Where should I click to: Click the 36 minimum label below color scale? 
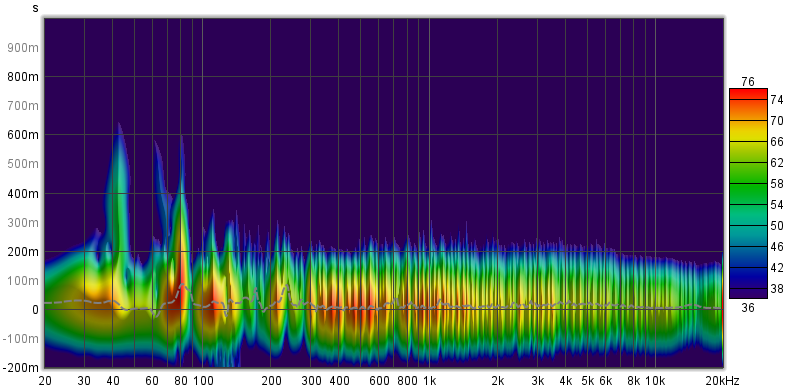[x=748, y=307]
